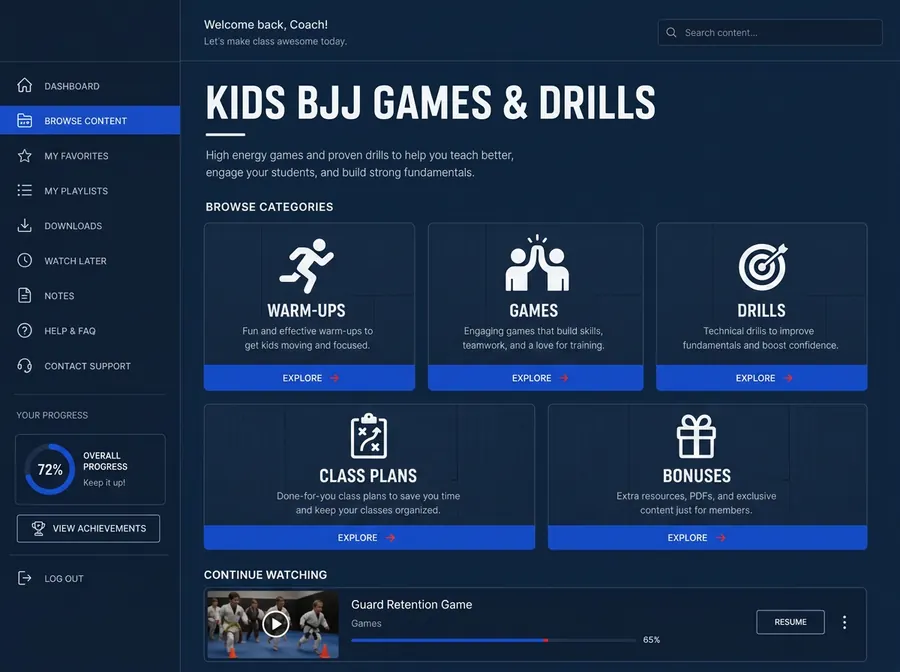Image resolution: width=900 pixels, height=672 pixels.
Task: Resume the Guard Retention Game video
Action: pos(790,622)
